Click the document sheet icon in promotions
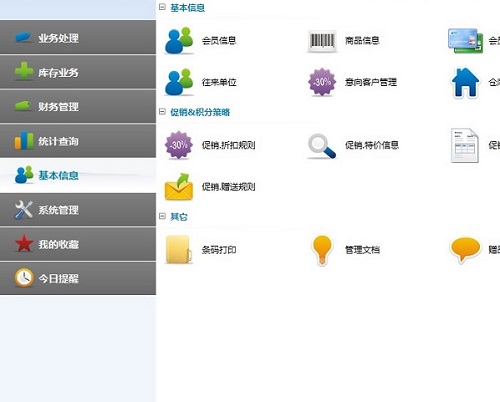 click(465, 145)
